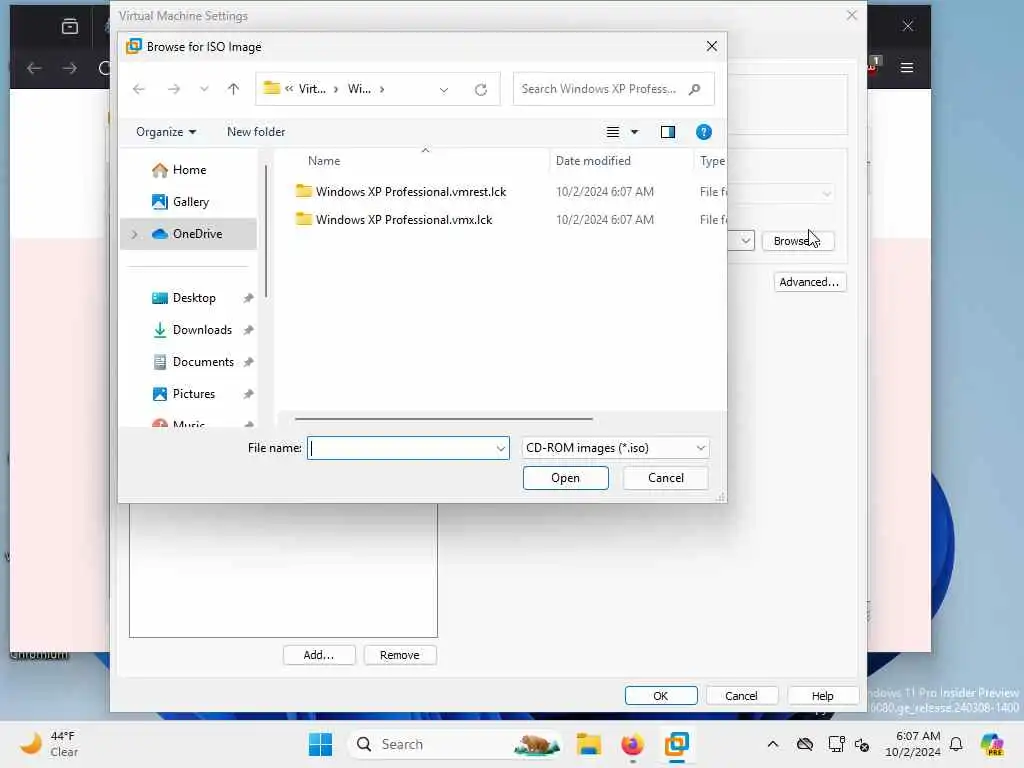The image size is (1024, 768).
Task: Open Help in the Browse dialog
Action: (x=703, y=132)
